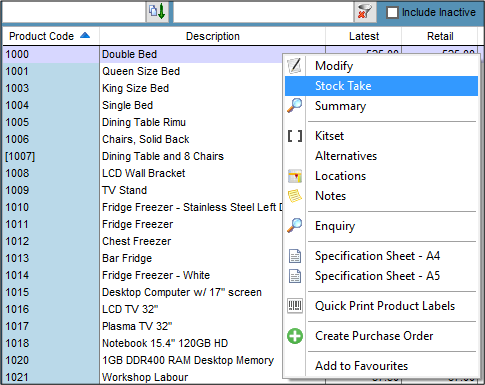Toggle the Include Inactive checkbox

coord(392,13)
